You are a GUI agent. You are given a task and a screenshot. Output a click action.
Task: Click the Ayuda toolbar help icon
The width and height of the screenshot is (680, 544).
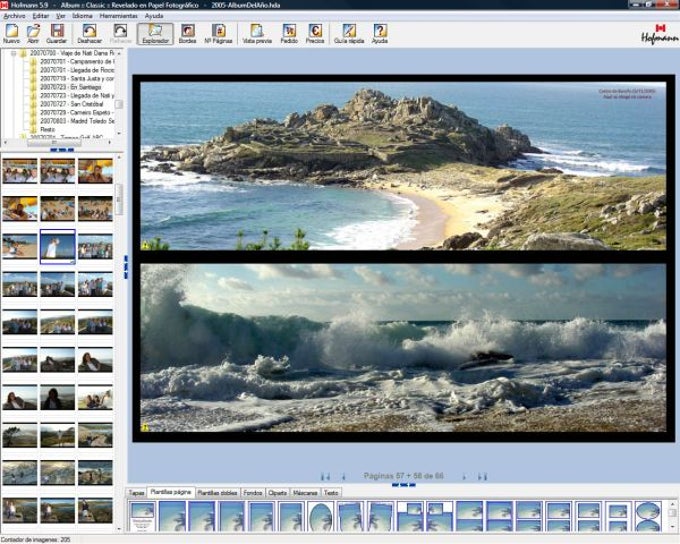(379, 33)
